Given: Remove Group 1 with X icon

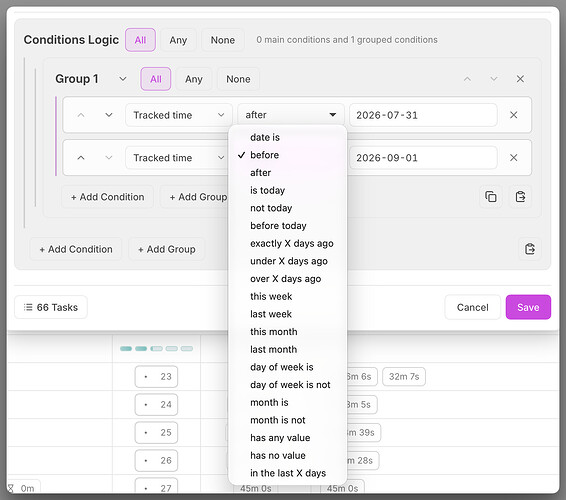Looking at the screenshot, I should point(520,79).
